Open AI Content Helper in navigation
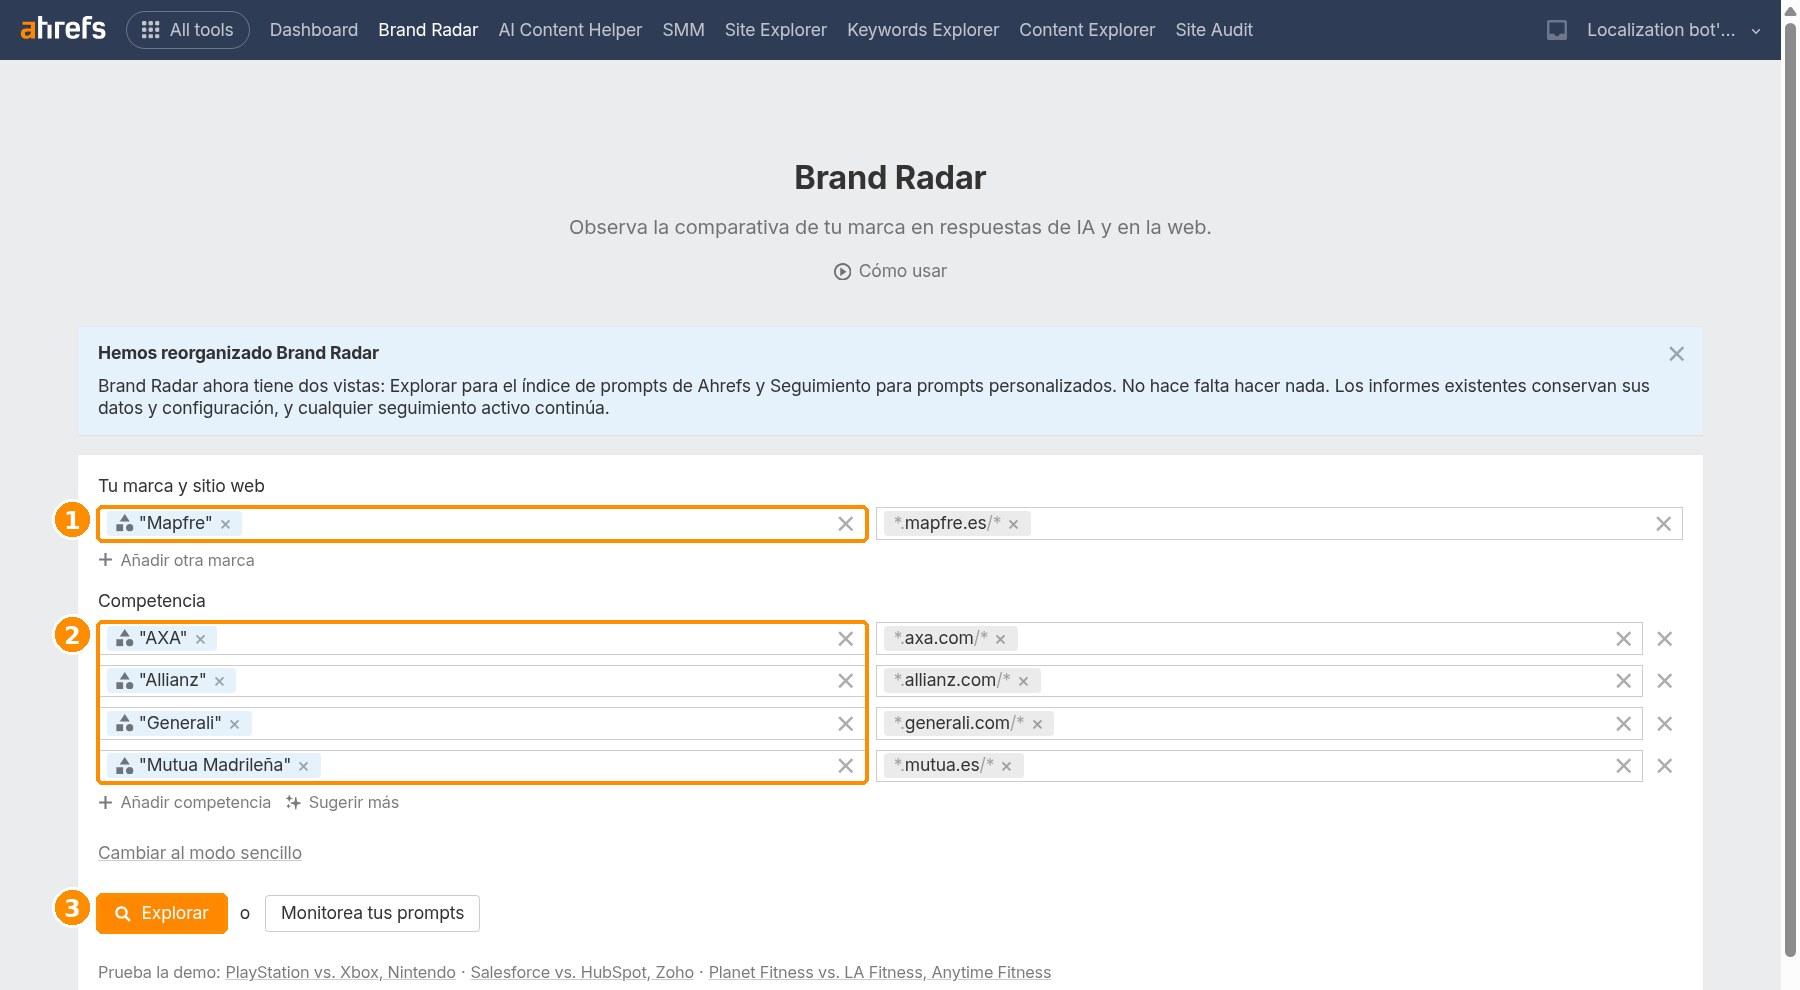Image resolution: width=1800 pixels, height=990 pixels. (x=570, y=30)
